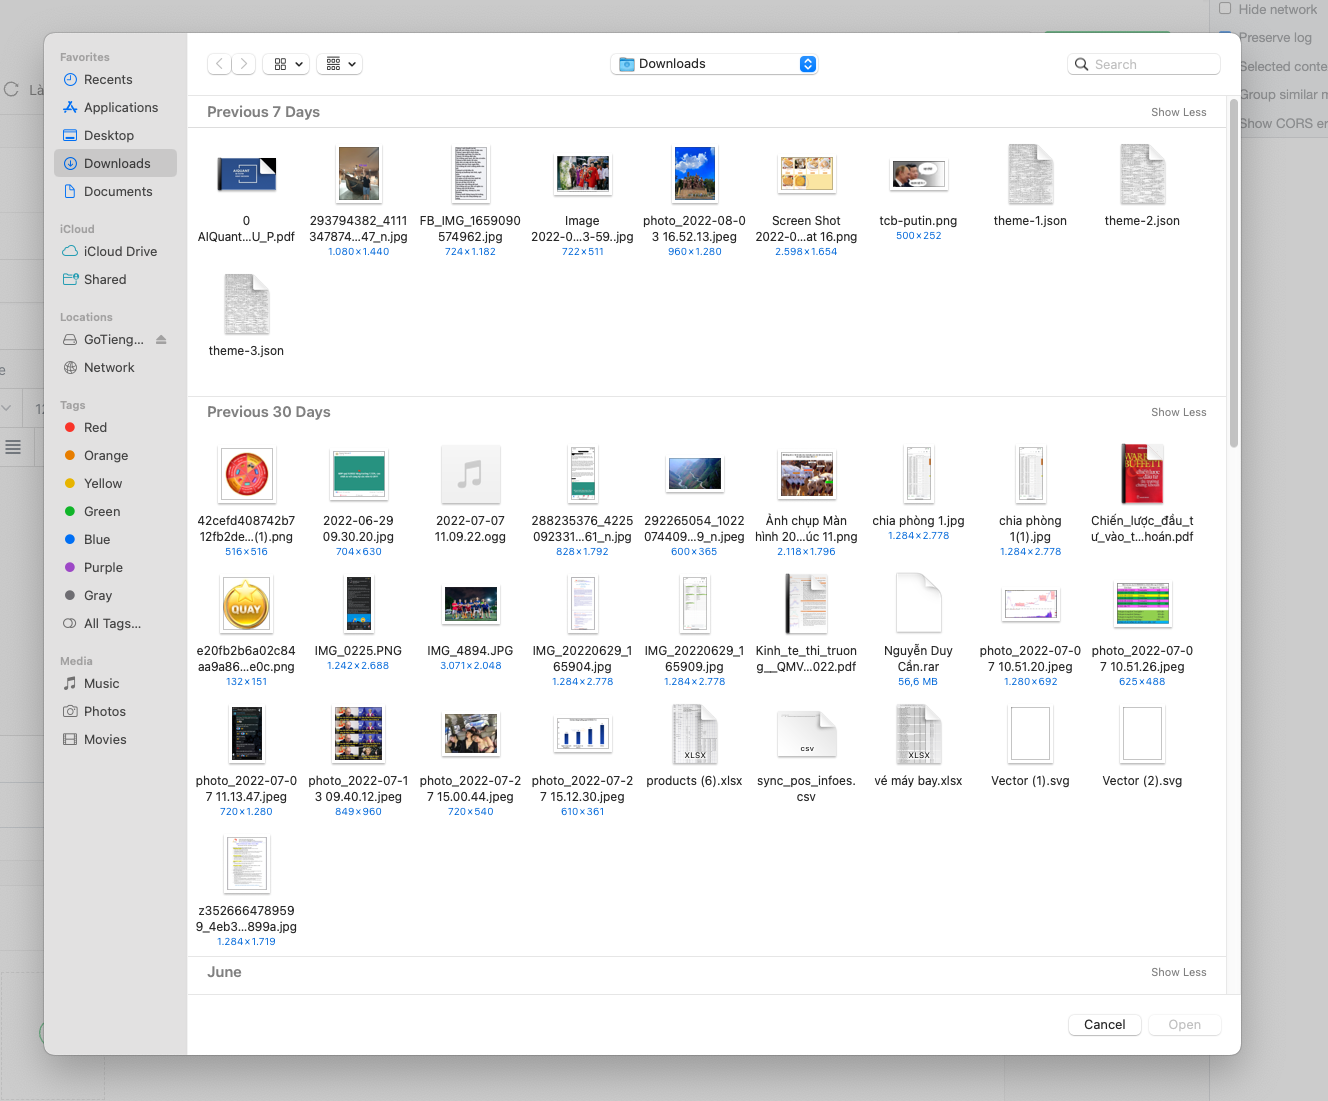Eject the GoTieng disk in sidebar
Viewport: 1328px width, 1101px height.
click(x=161, y=340)
